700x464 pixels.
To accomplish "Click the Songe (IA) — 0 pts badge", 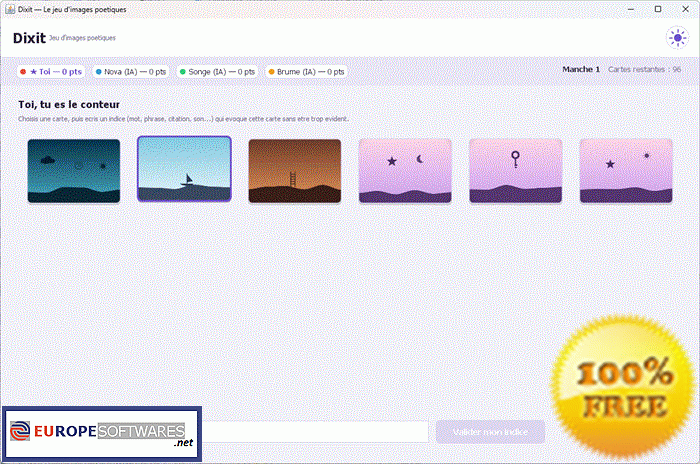I will point(217,71).
